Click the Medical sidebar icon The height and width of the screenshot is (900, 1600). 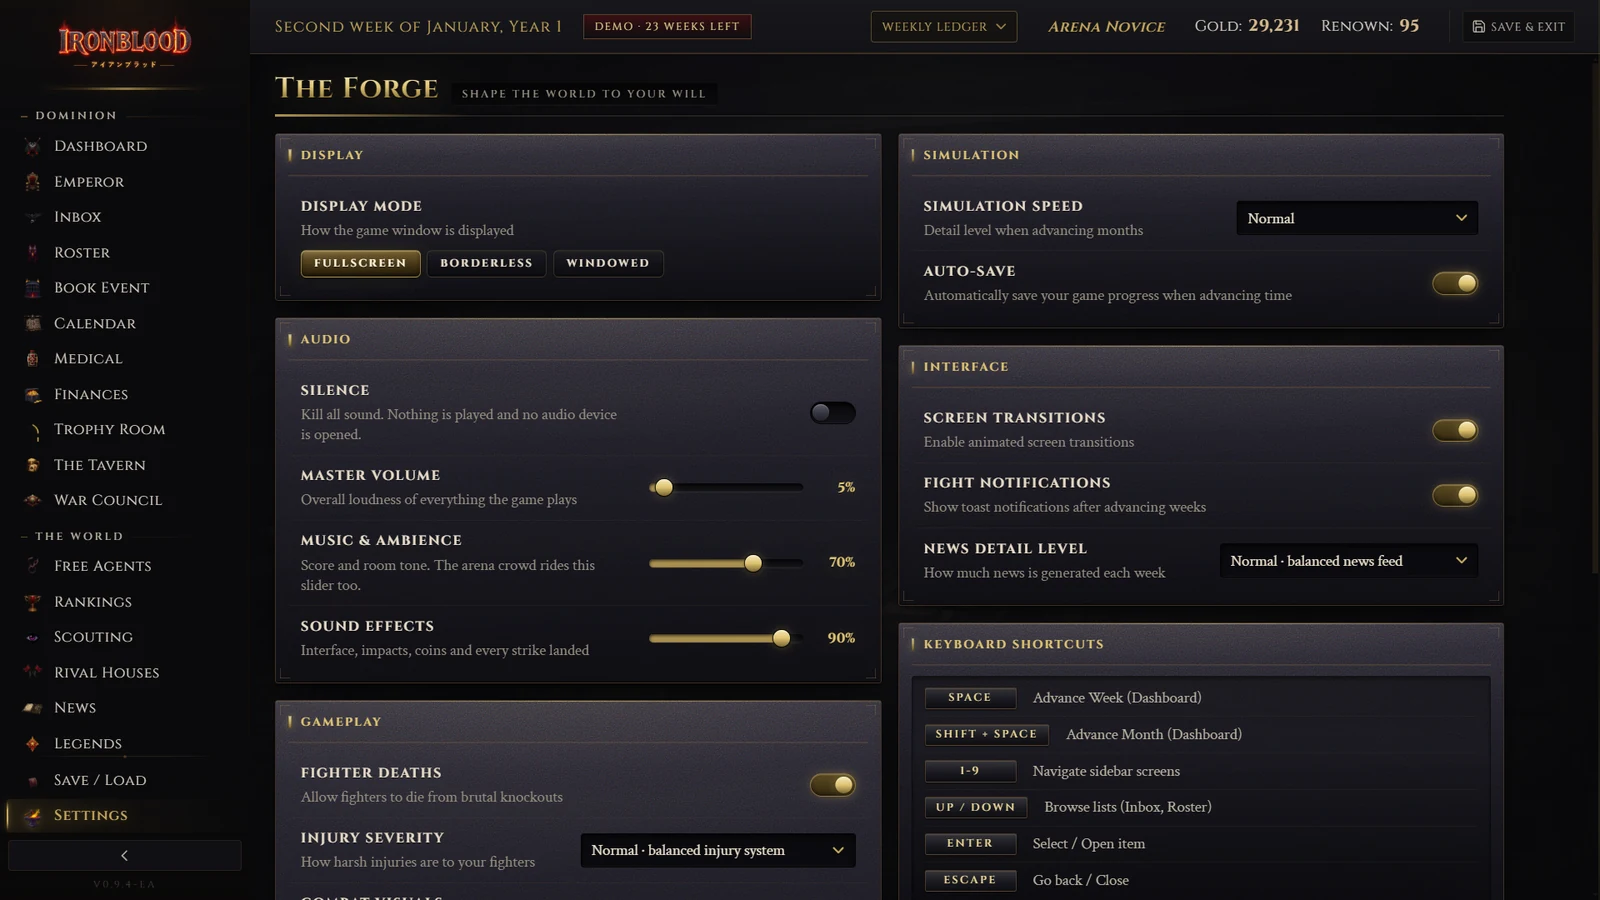(33, 359)
